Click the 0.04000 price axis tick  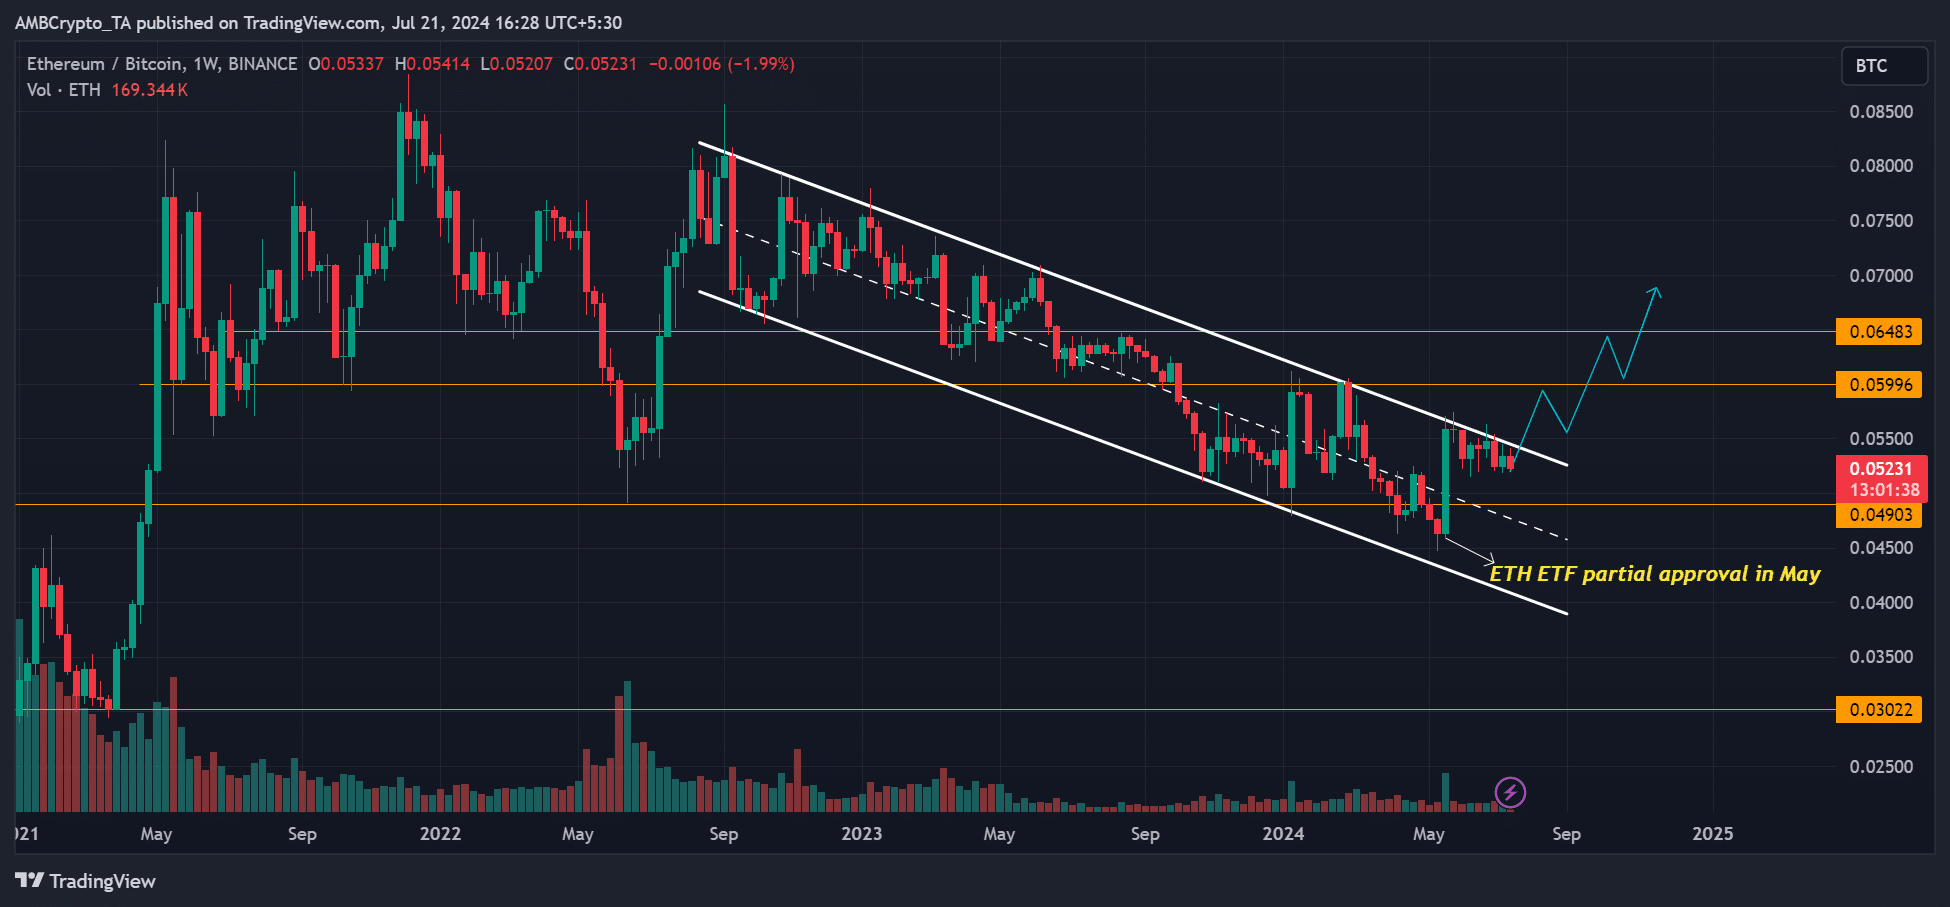point(1881,603)
